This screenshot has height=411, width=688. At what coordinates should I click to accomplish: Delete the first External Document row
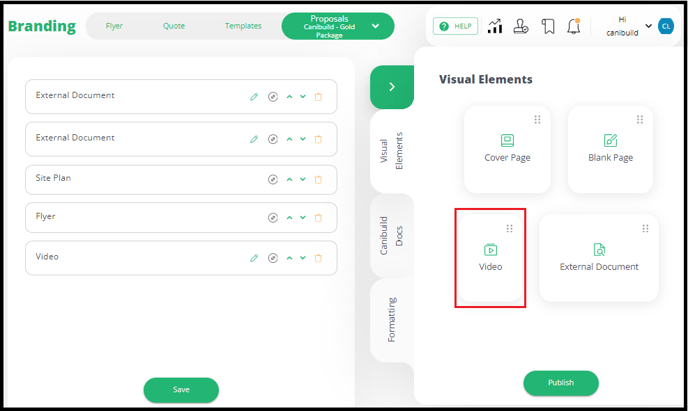tap(319, 97)
